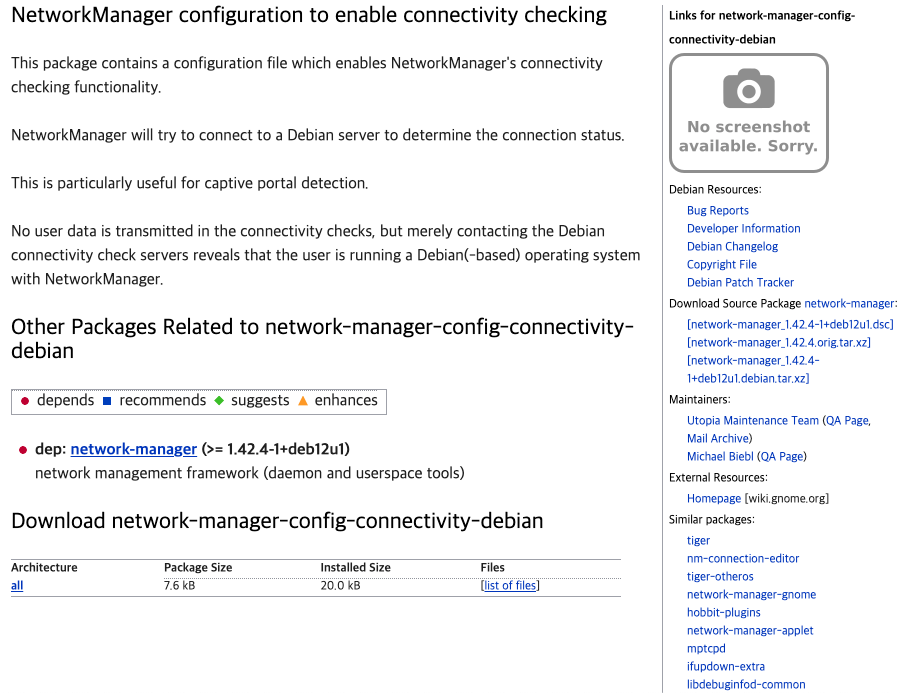
Task: Click the Installed Size column header
Action: 355,567
